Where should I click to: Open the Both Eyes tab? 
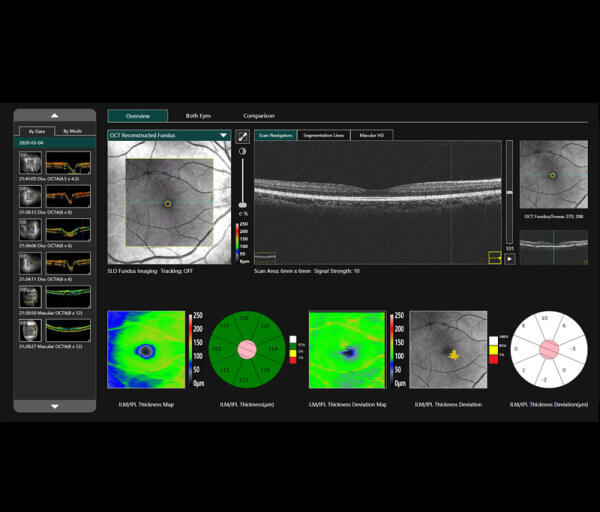(198, 116)
